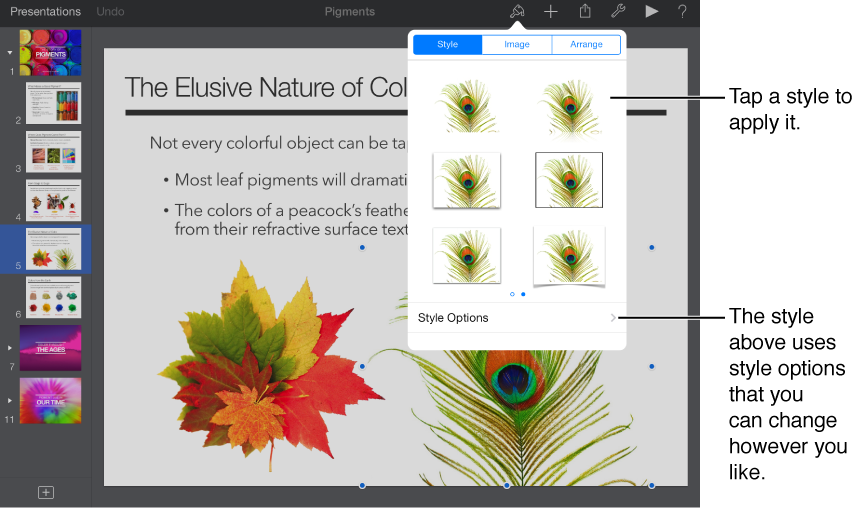Click the Pigments document title

point(349,11)
